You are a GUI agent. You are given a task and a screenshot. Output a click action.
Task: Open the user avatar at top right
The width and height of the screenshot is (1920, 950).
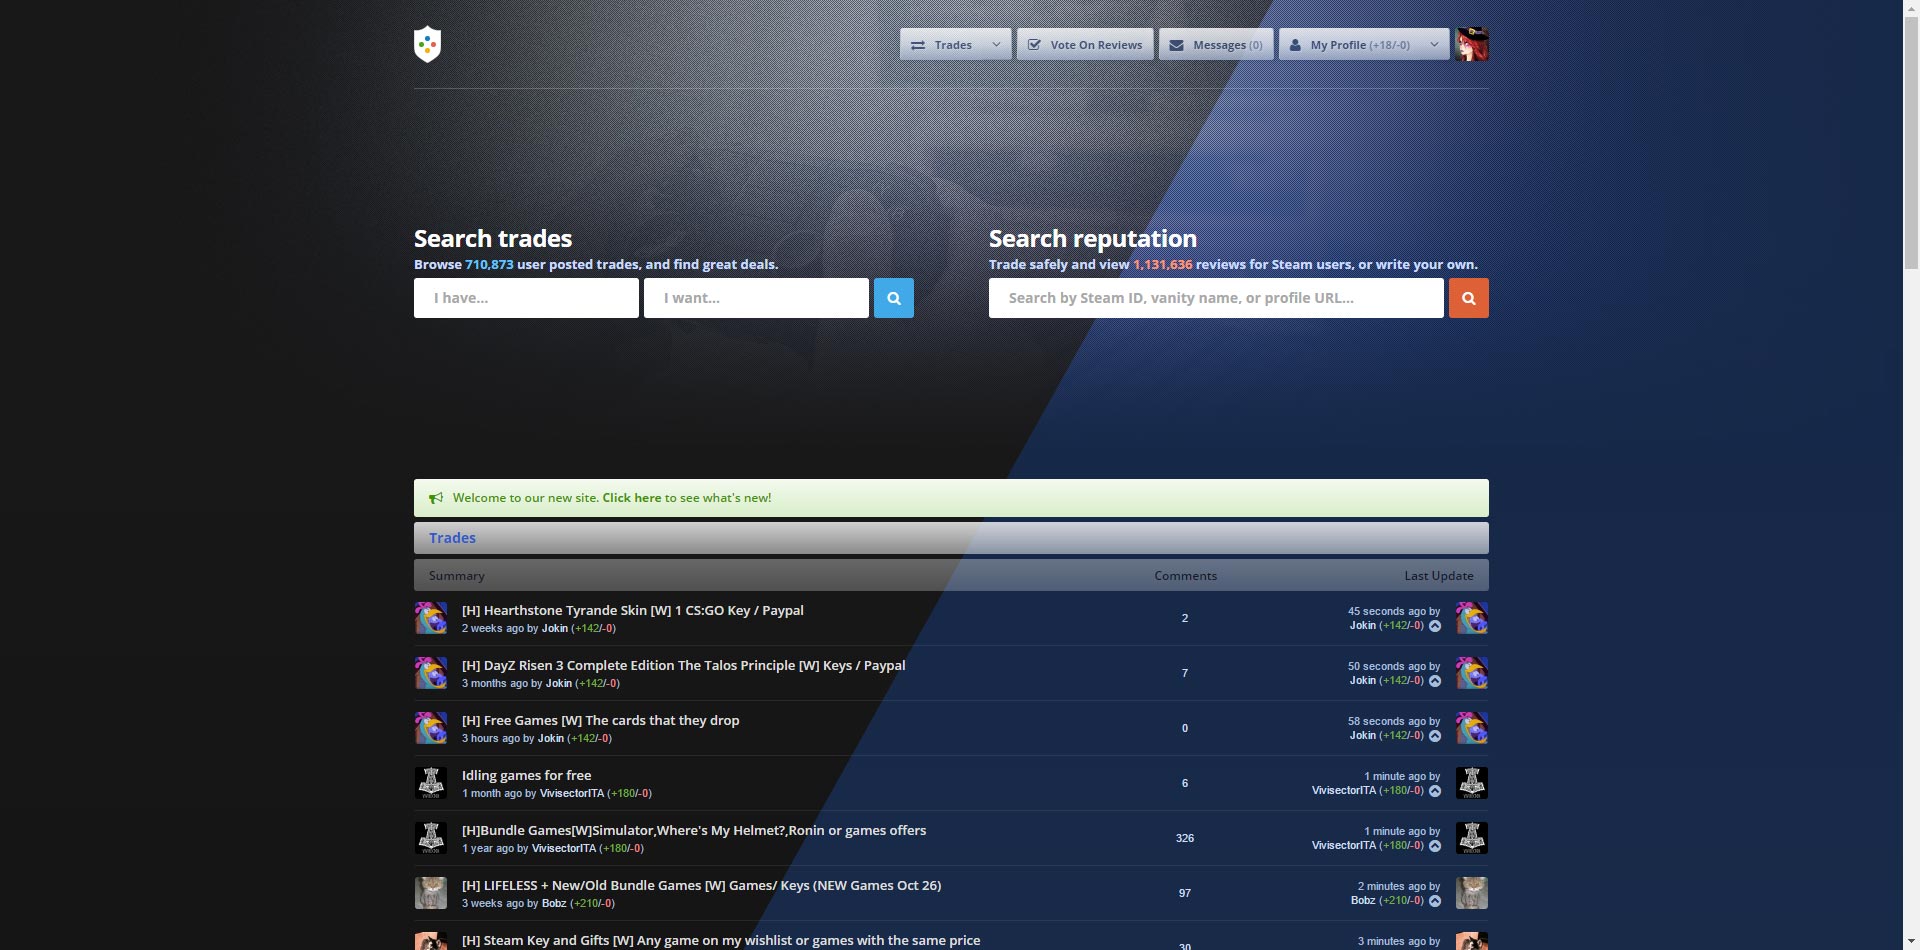pyautogui.click(x=1471, y=44)
